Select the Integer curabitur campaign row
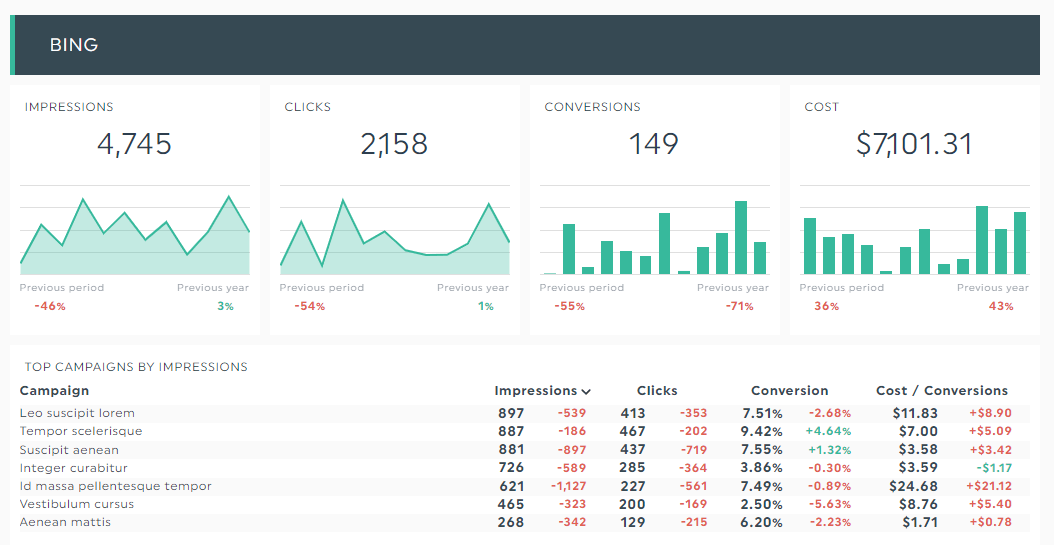The height and width of the screenshot is (545, 1054). click(x=524, y=468)
